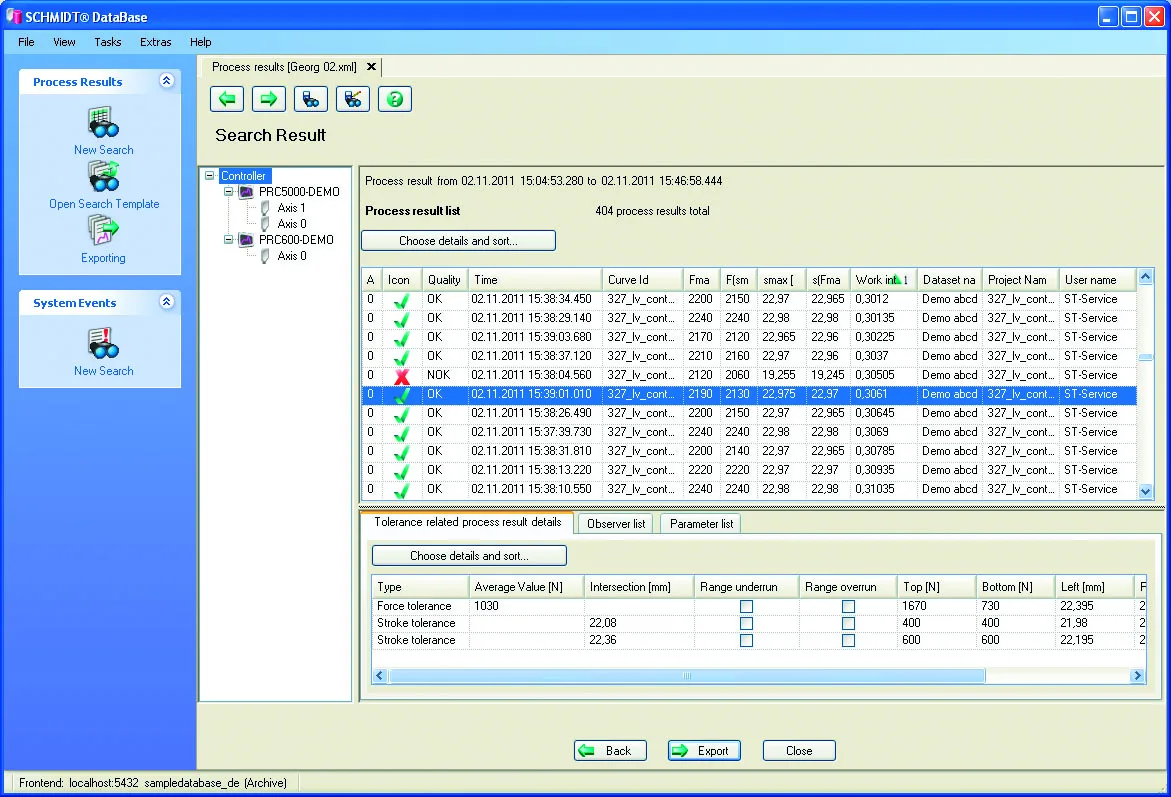Screen dimensions: 1171x797
Task: Select Axis 0 under PRC600-DEMO
Action: pyautogui.click(x=291, y=255)
